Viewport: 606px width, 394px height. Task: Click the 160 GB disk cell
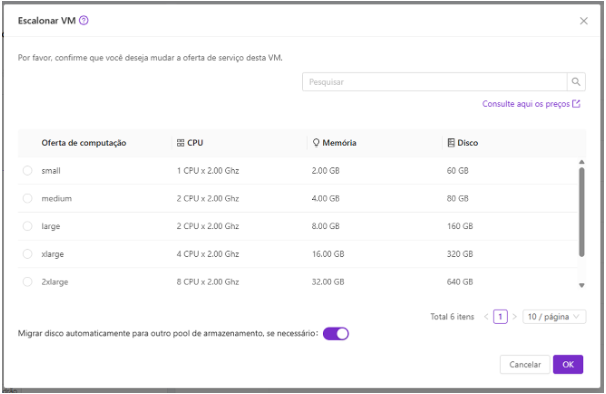460,226
